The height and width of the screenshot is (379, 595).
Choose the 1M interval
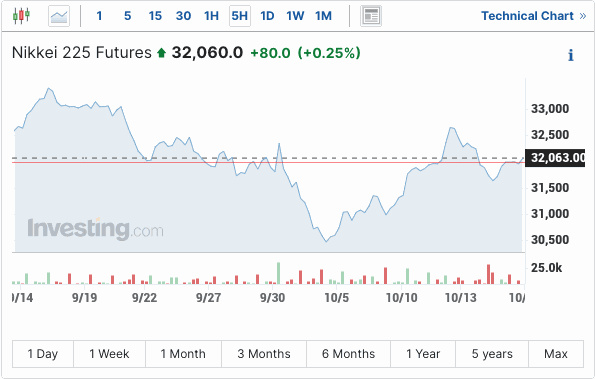coord(323,16)
